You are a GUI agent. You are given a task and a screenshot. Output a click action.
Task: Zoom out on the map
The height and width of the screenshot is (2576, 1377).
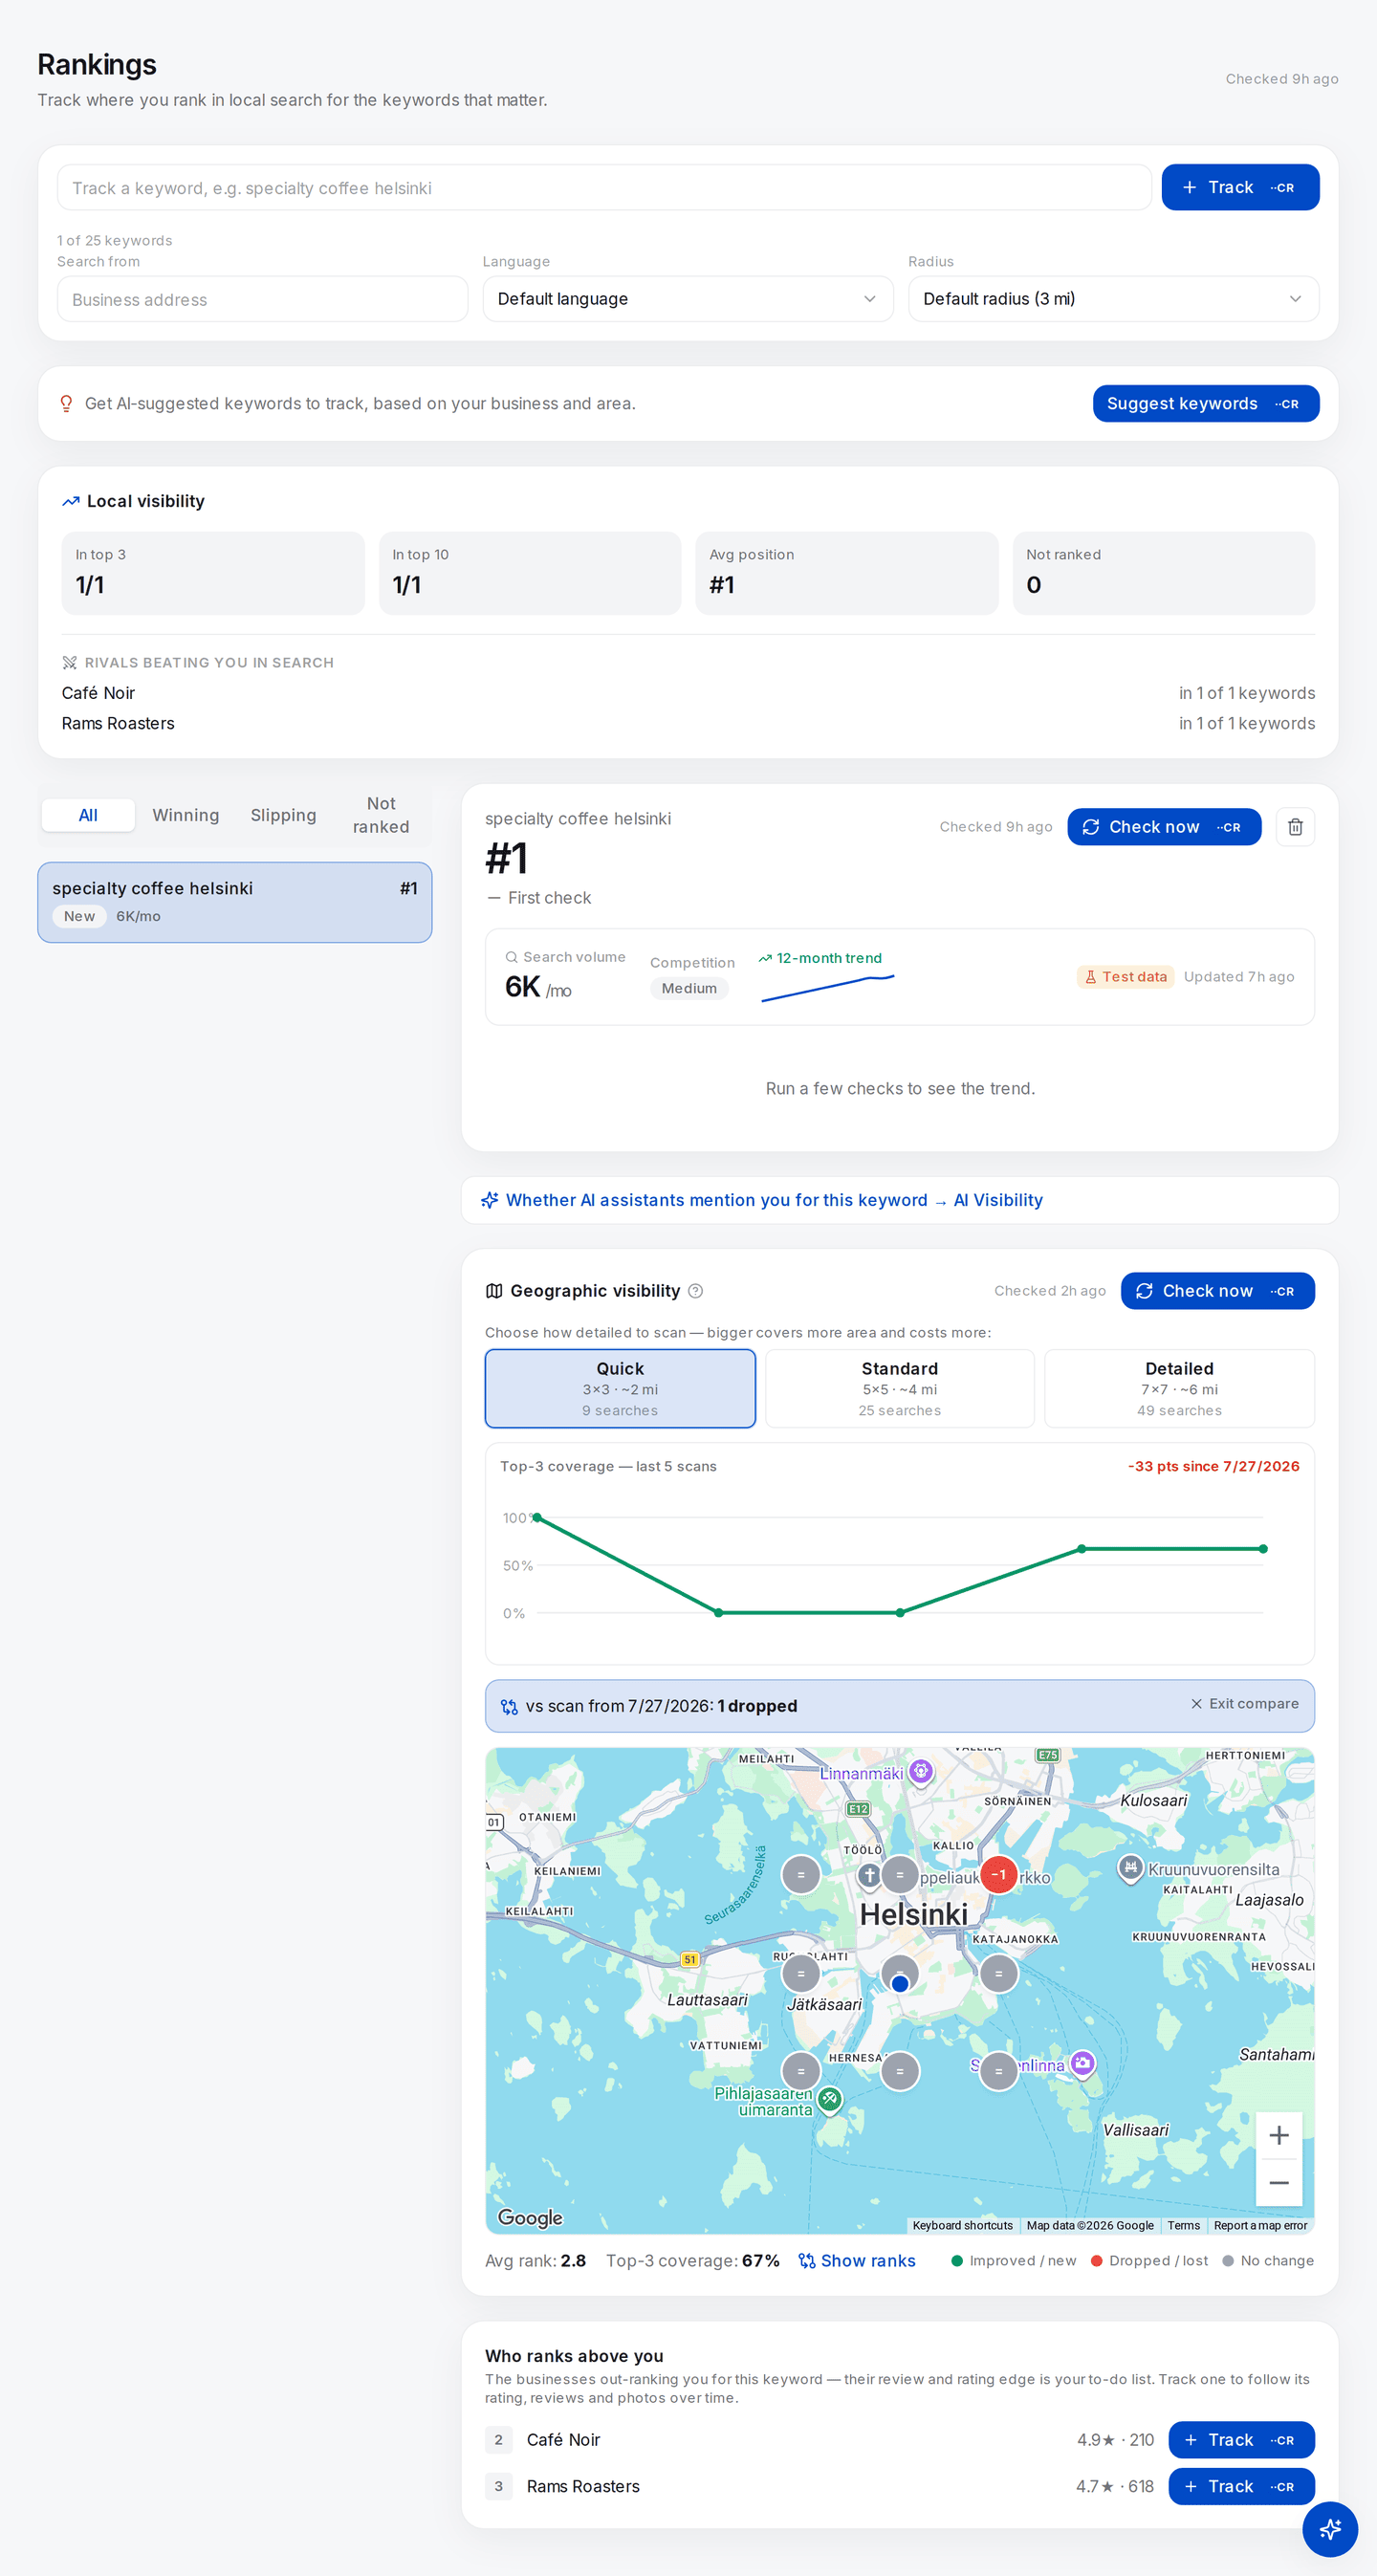pos(1278,2182)
